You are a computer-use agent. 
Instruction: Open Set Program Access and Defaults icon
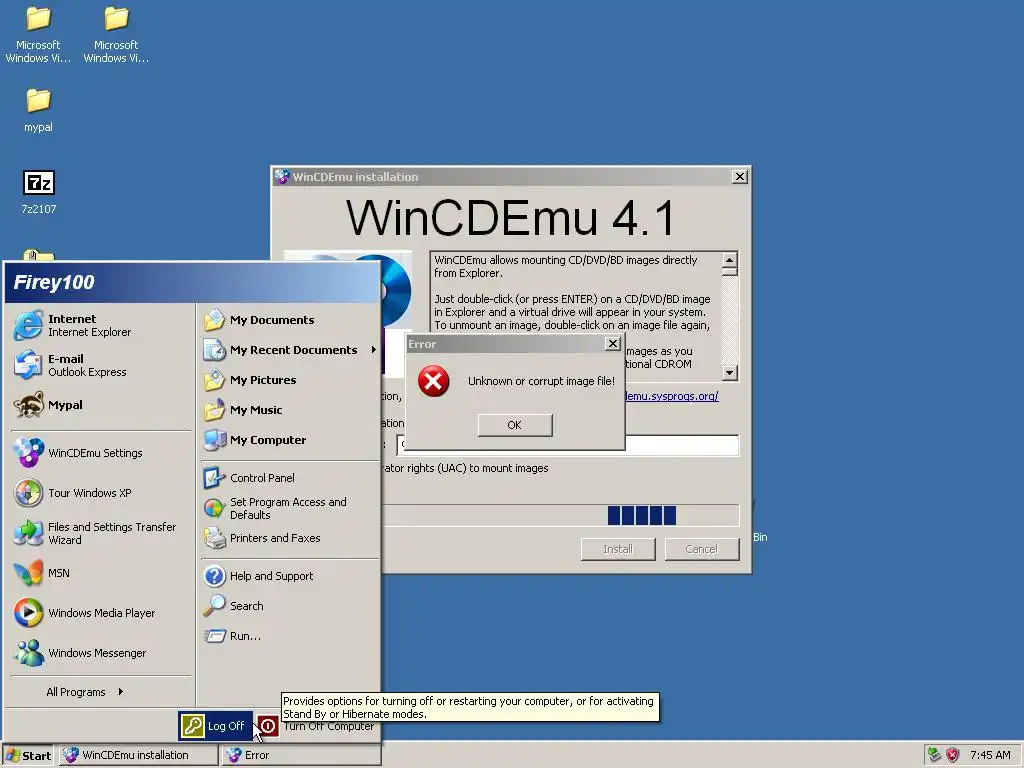[x=214, y=508]
